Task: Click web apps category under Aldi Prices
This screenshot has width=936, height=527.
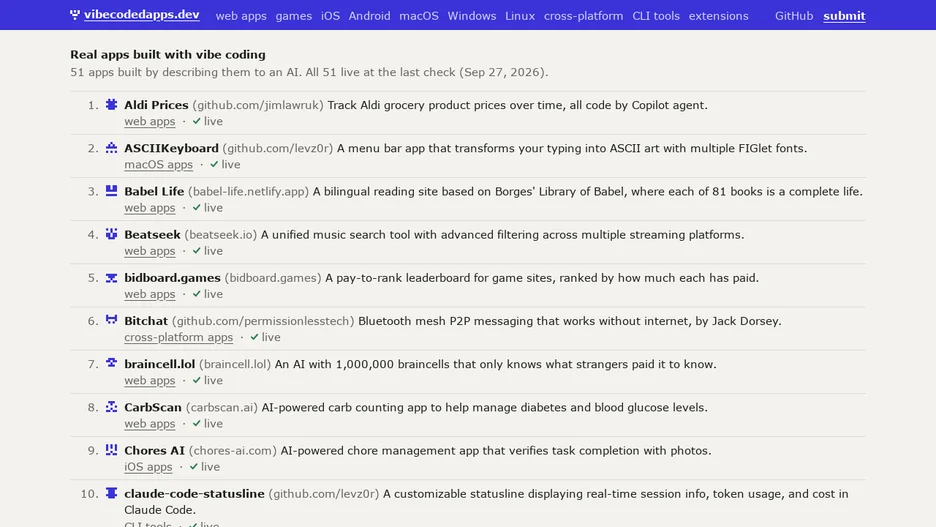Action: [150, 121]
